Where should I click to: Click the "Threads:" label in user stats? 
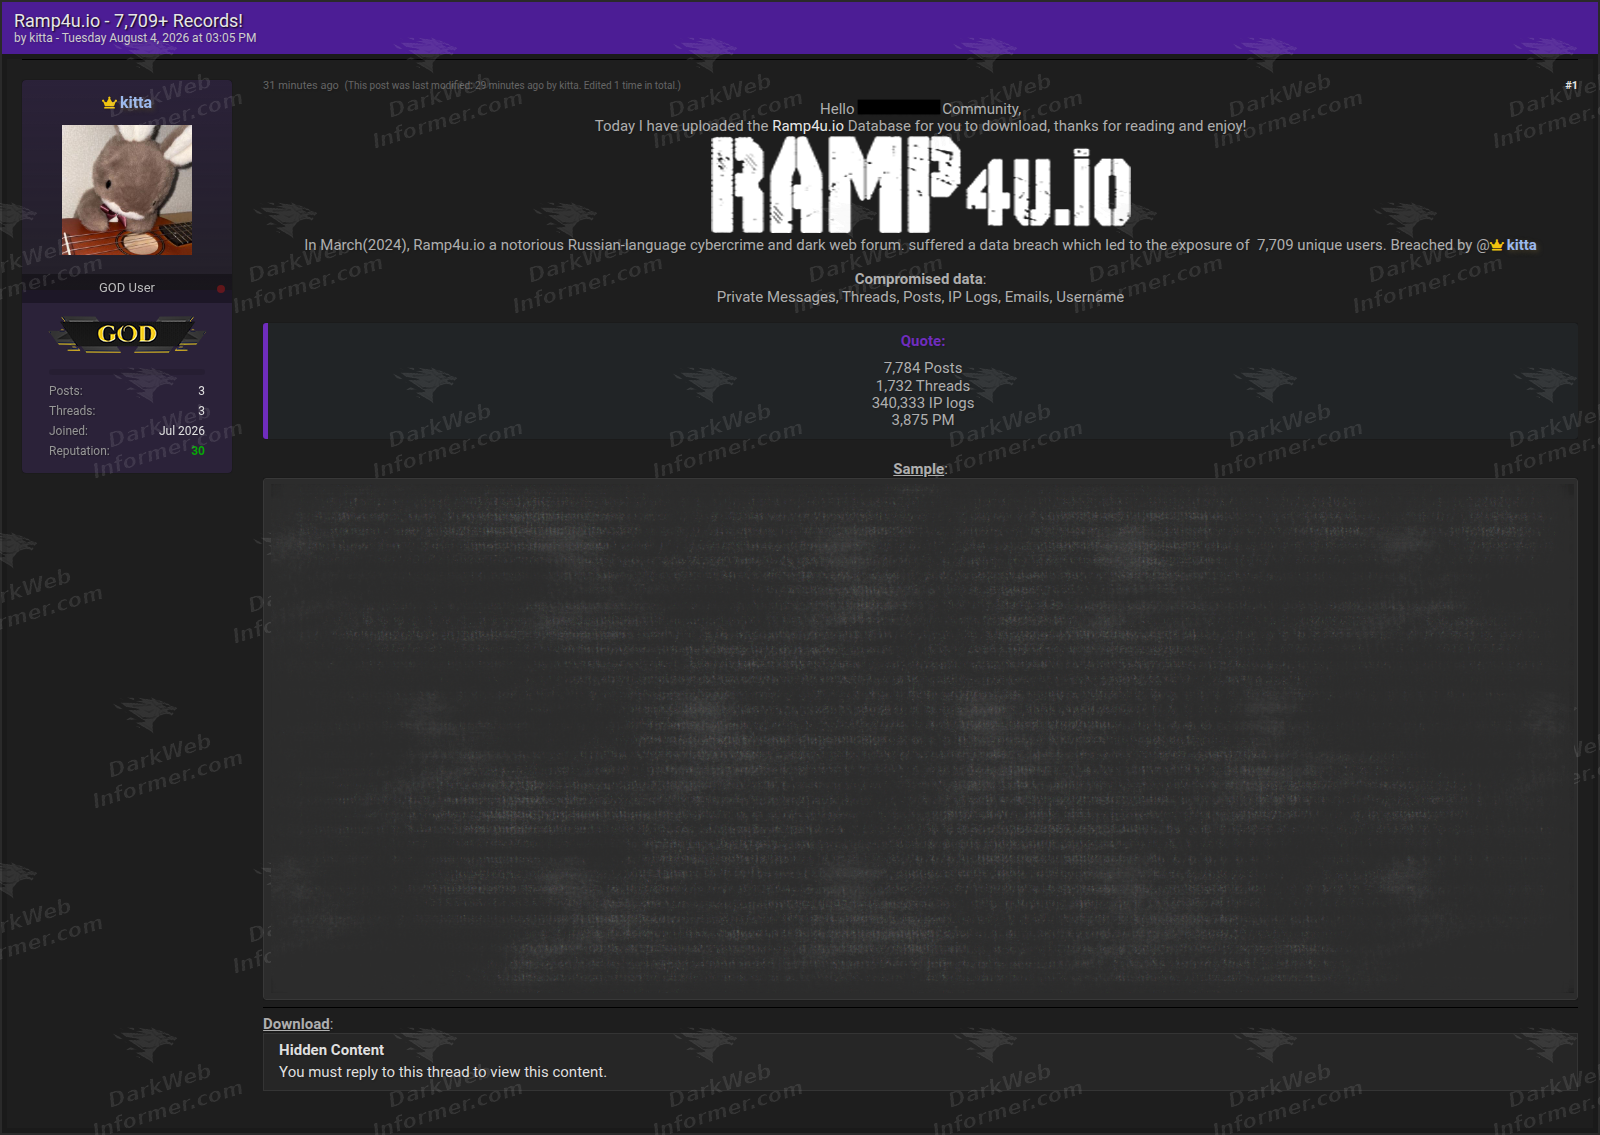click(72, 411)
